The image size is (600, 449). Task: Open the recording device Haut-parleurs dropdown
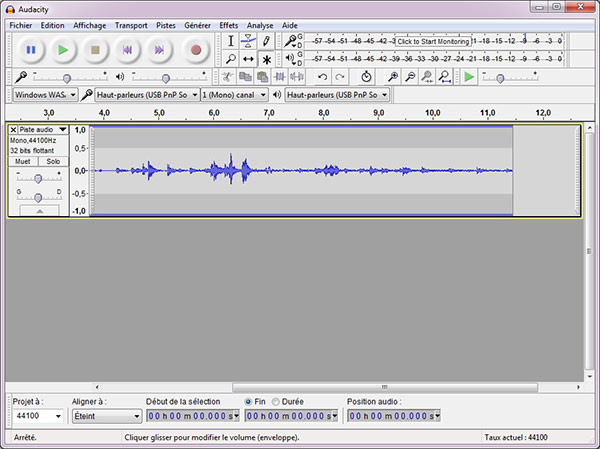click(147, 95)
